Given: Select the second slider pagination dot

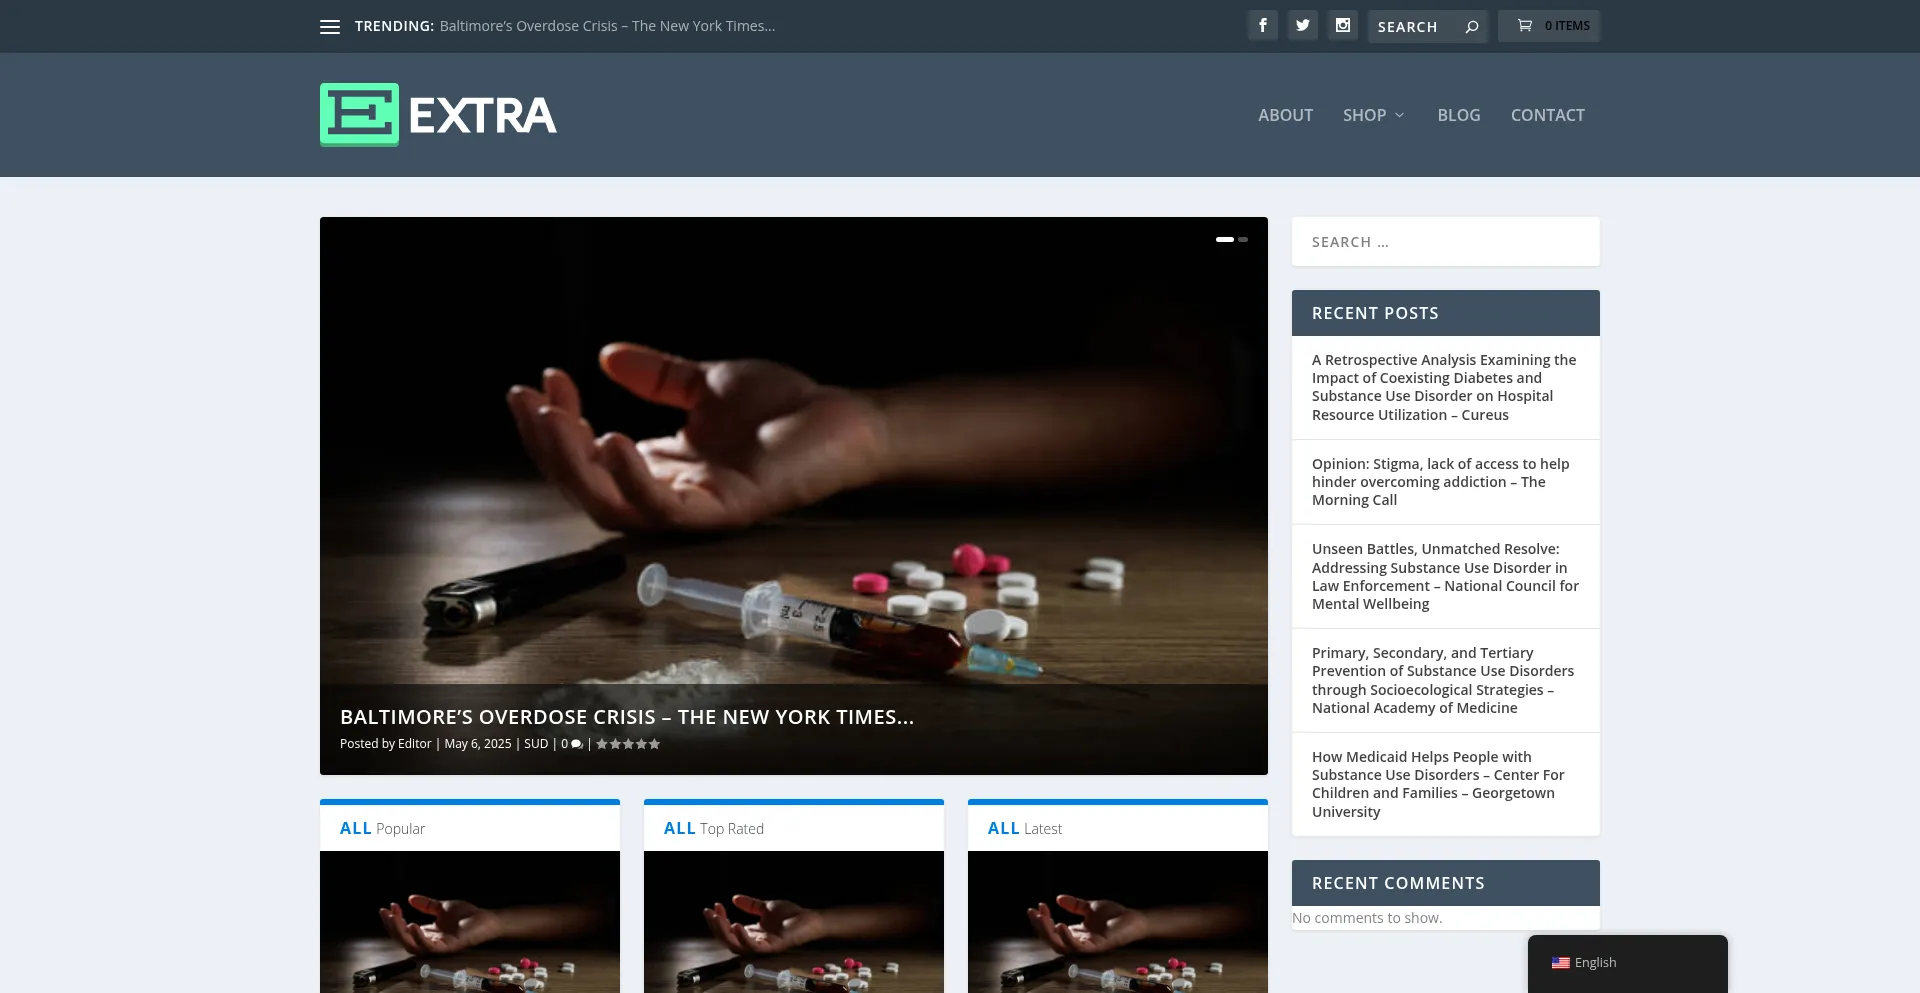Looking at the screenshot, I should pos(1243,240).
